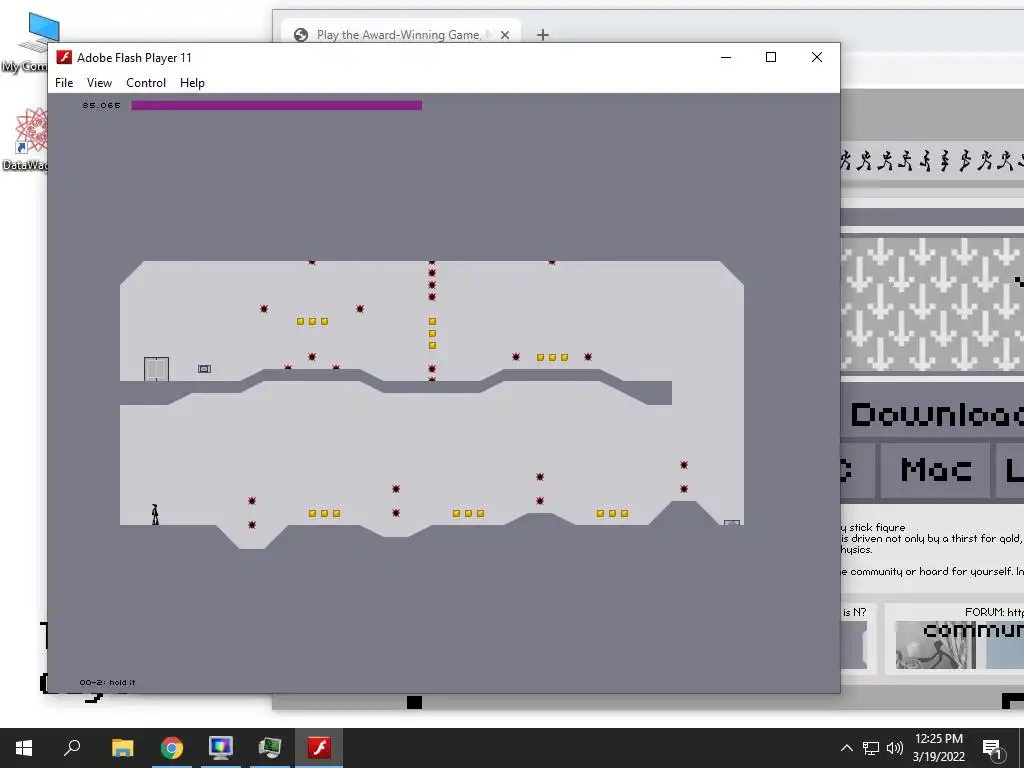Click the exit door in the level
The height and width of the screenshot is (768, 1024).
(156, 369)
